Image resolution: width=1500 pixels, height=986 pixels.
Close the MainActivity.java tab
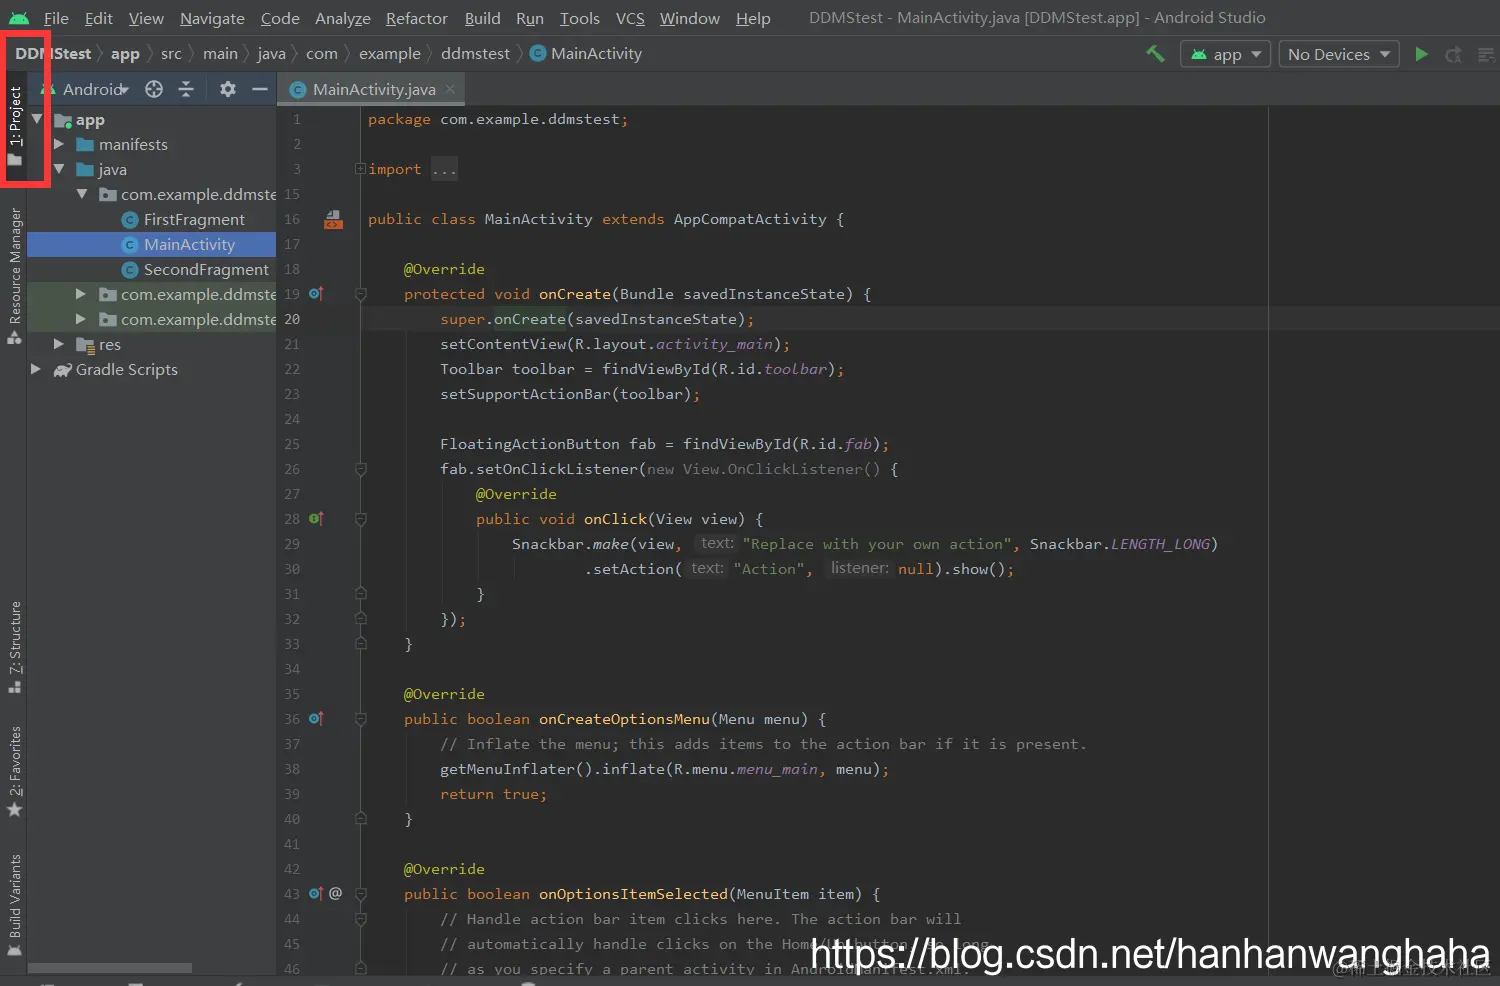(450, 89)
